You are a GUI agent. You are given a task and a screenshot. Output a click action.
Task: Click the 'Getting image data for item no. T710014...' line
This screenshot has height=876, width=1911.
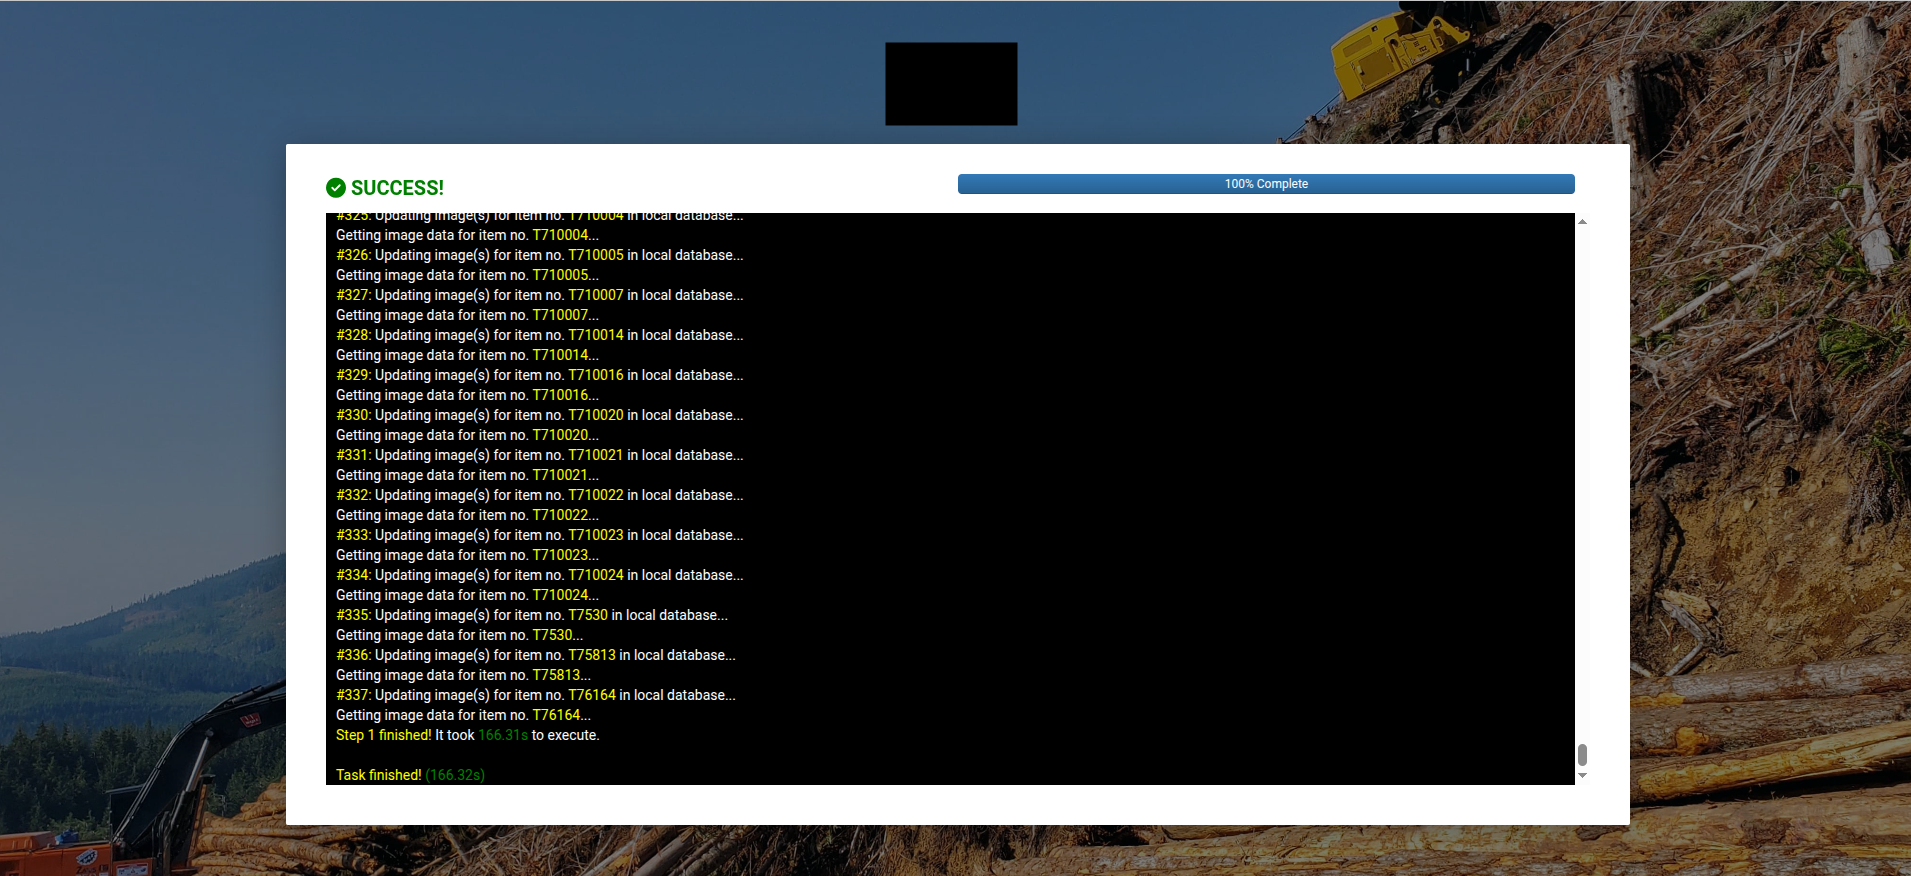click(x=467, y=355)
